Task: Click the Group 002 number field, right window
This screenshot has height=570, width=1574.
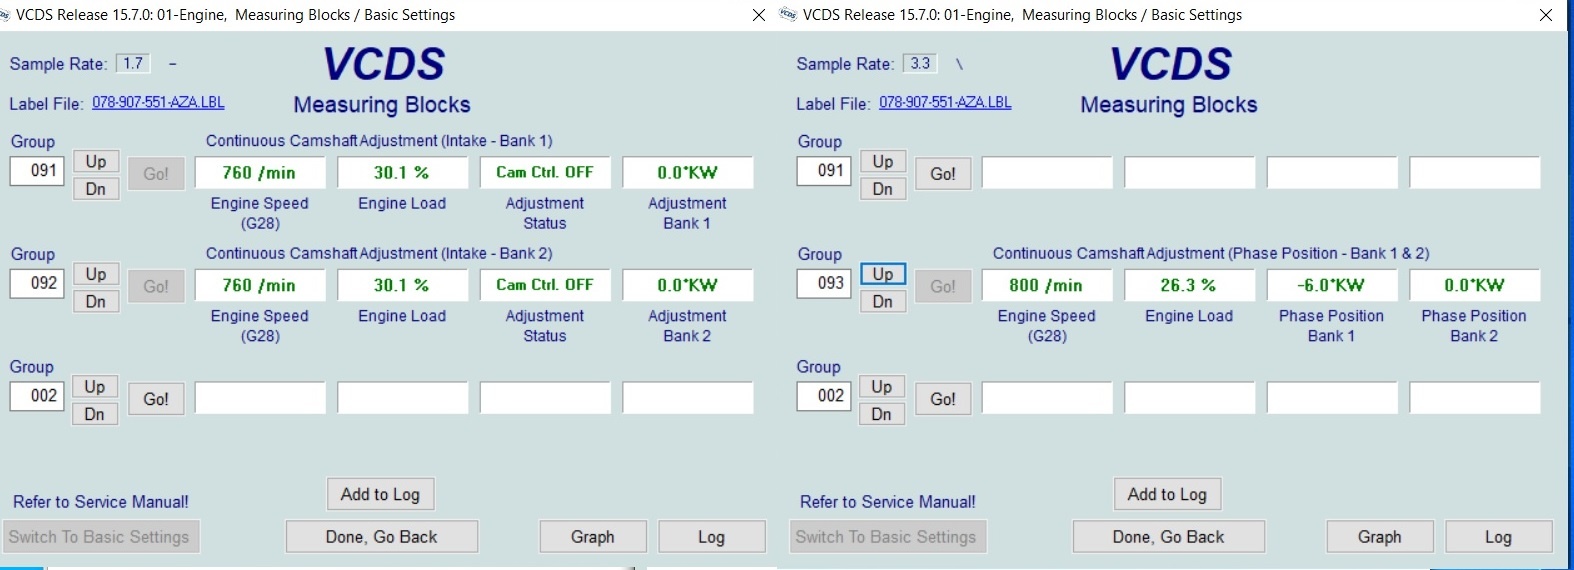Action: pyautogui.click(x=824, y=396)
